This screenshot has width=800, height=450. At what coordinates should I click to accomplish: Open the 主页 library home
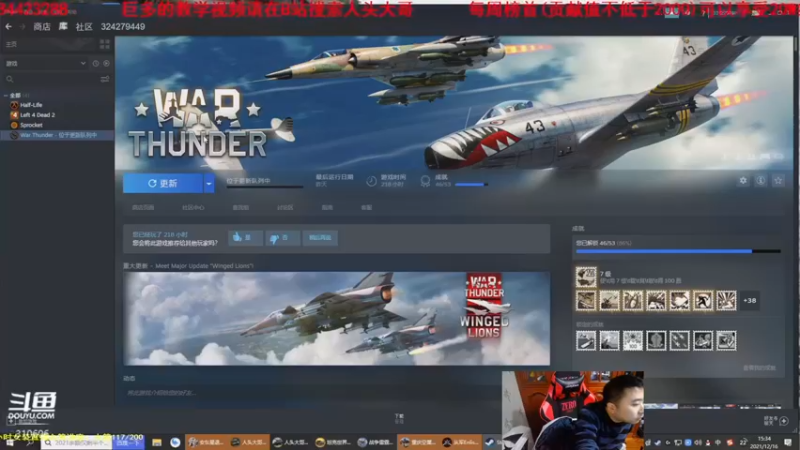pos(11,44)
